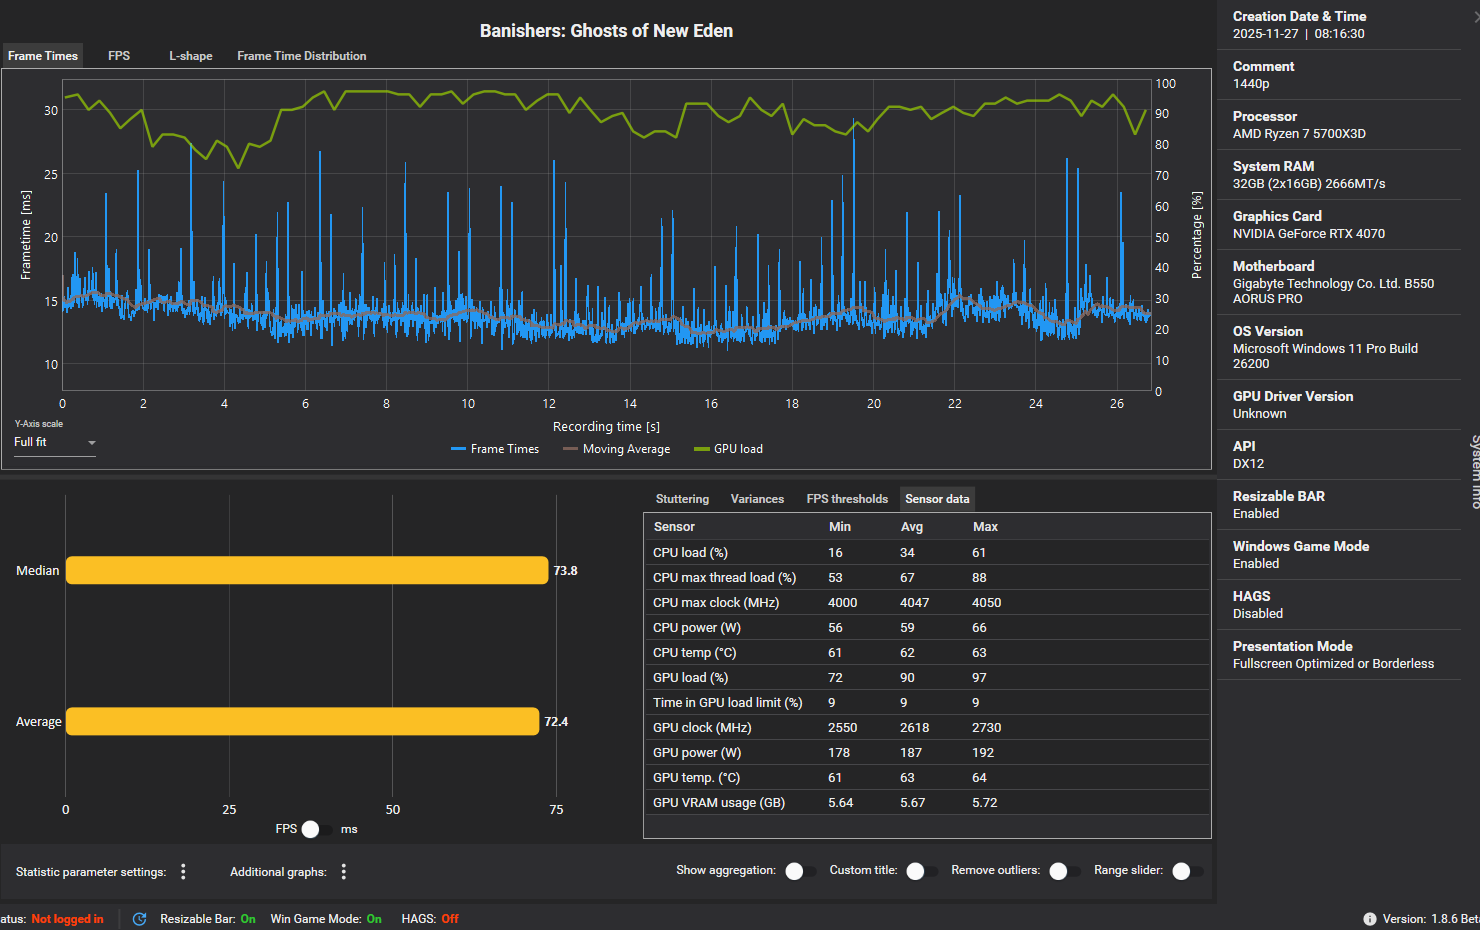Click Win Game Mode: On in status bar

[326, 919]
